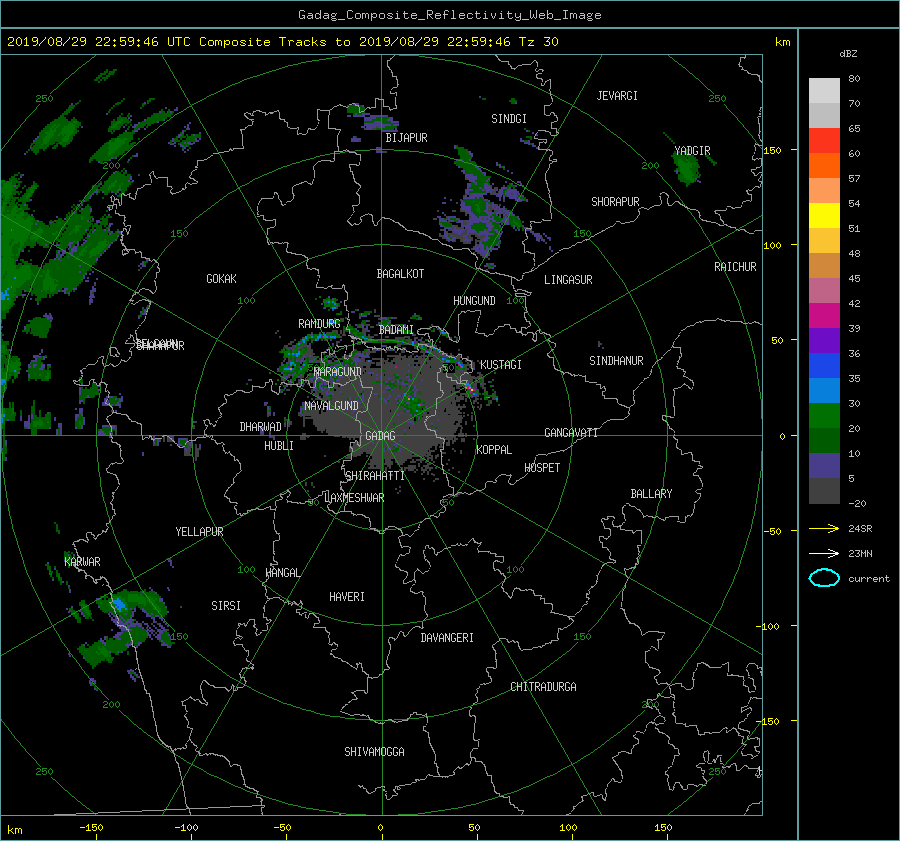This screenshot has width=900, height=841.
Task: Click the SHORAPUR city label
Action: click(x=615, y=201)
